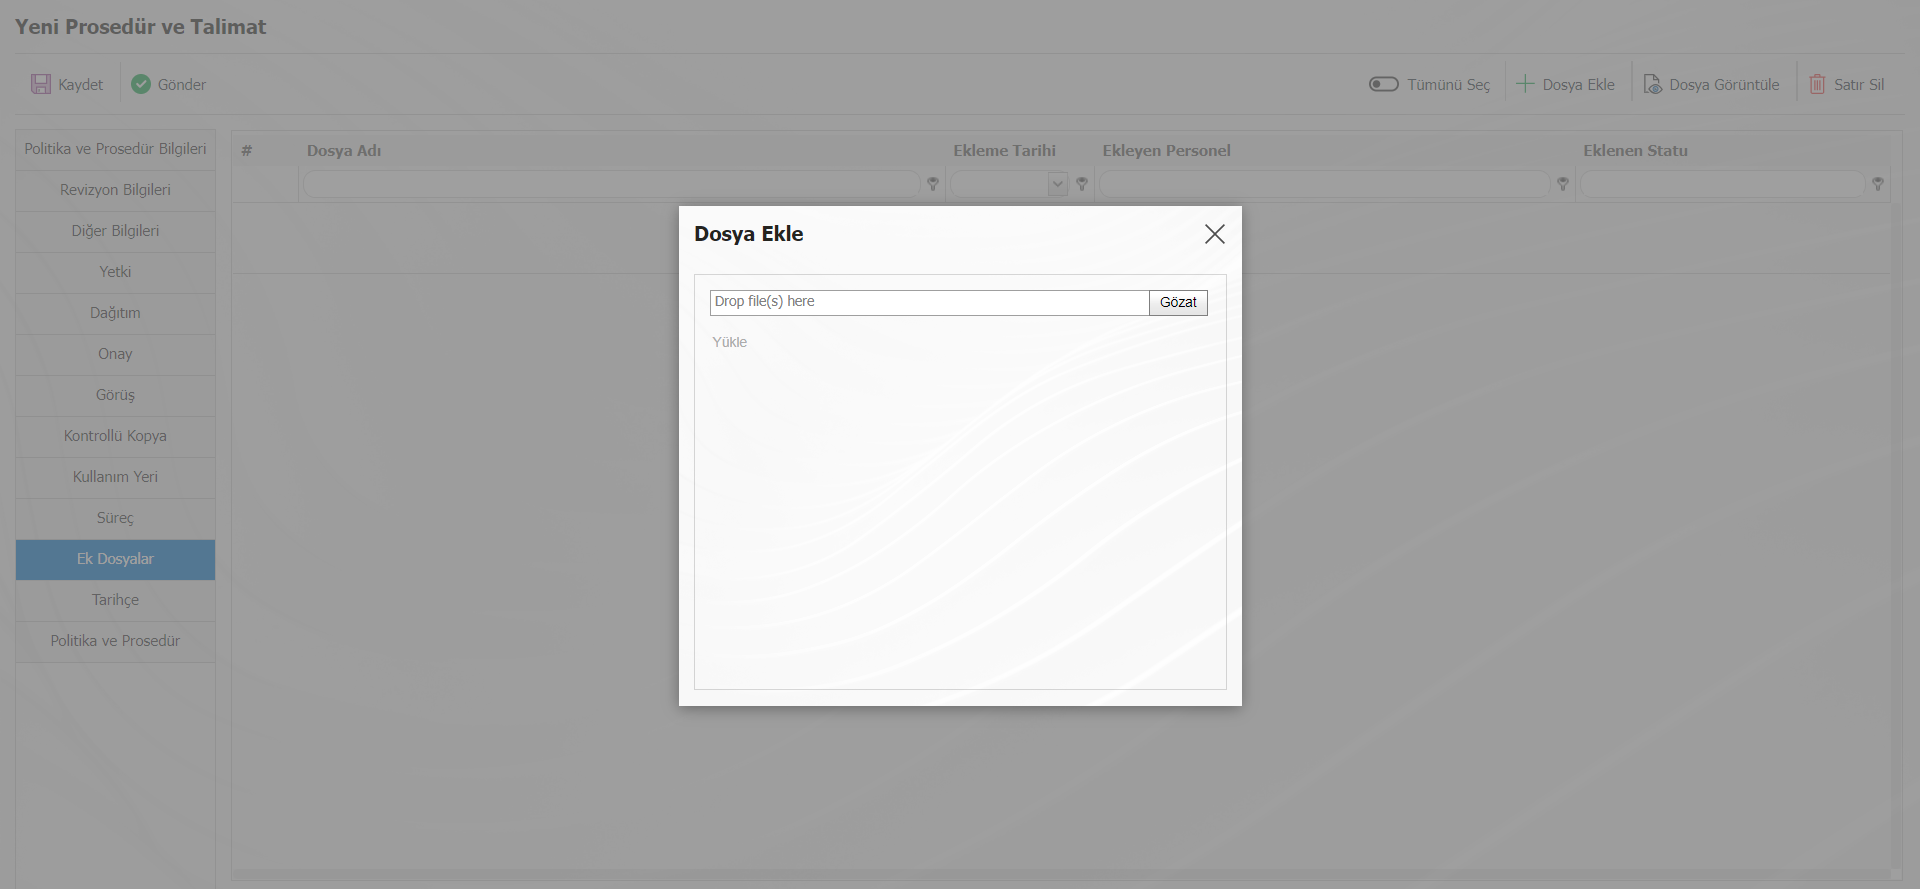
Task: Expand the Ekleme Tarihi date dropdown
Action: tap(1058, 184)
